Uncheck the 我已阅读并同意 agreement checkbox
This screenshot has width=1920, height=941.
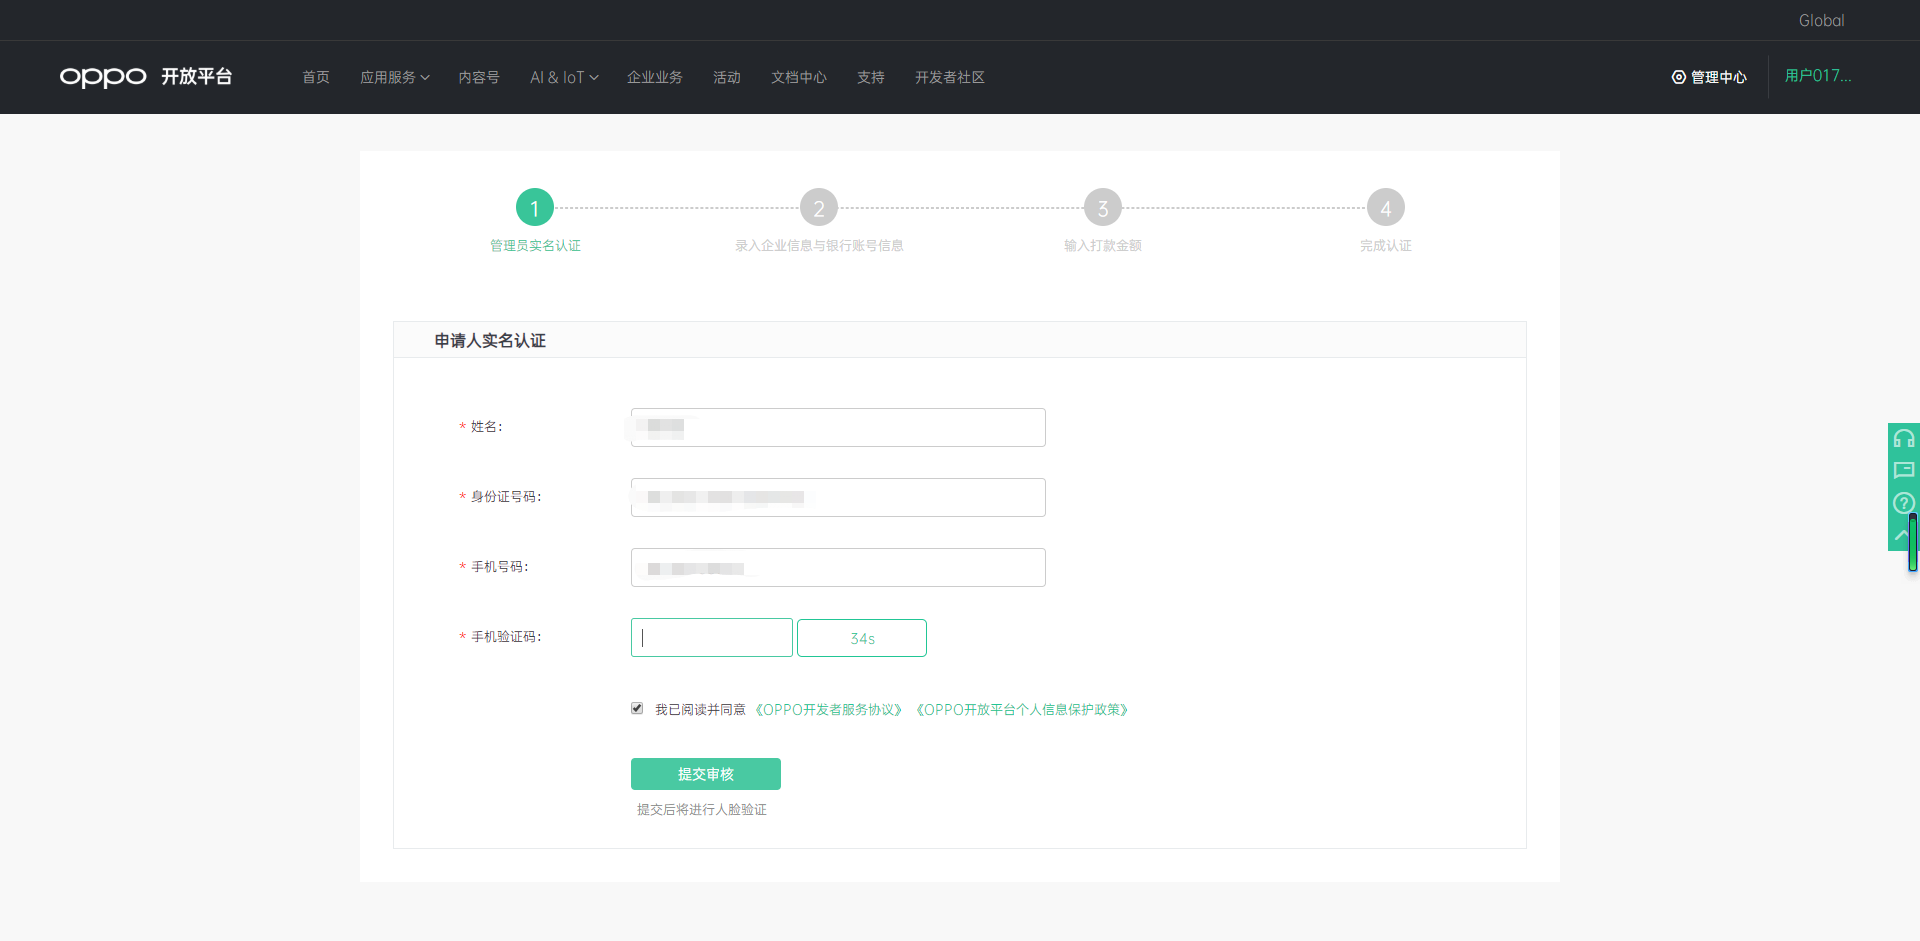pos(637,708)
